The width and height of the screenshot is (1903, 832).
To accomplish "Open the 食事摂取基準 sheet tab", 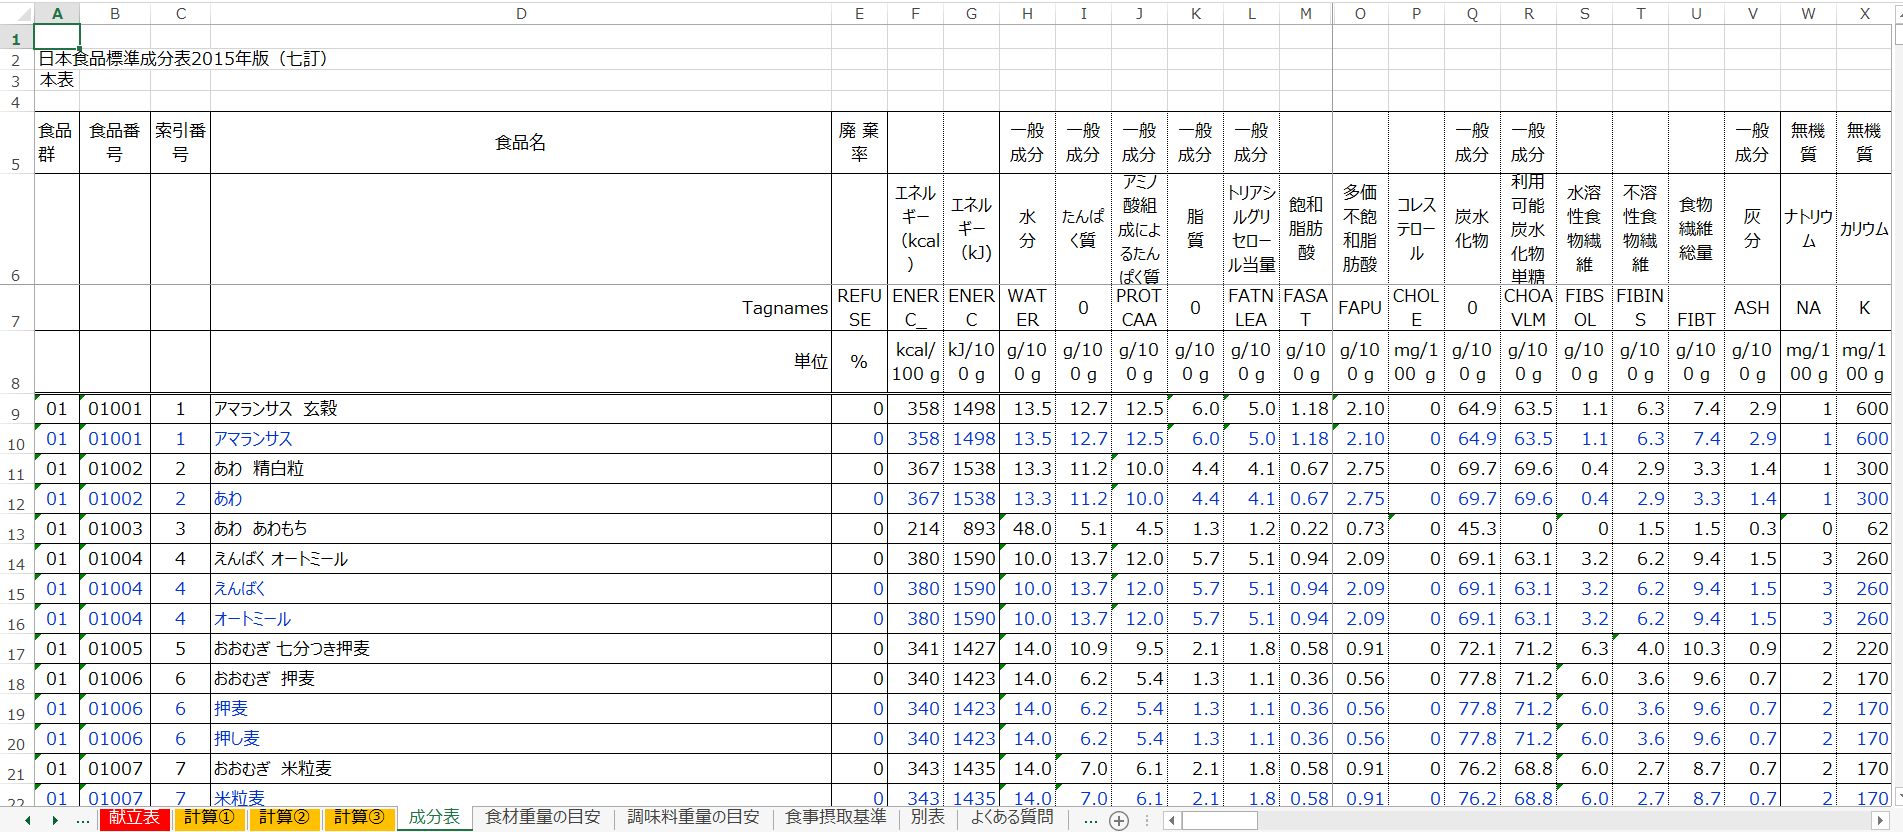I will click(x=835, y=818).
